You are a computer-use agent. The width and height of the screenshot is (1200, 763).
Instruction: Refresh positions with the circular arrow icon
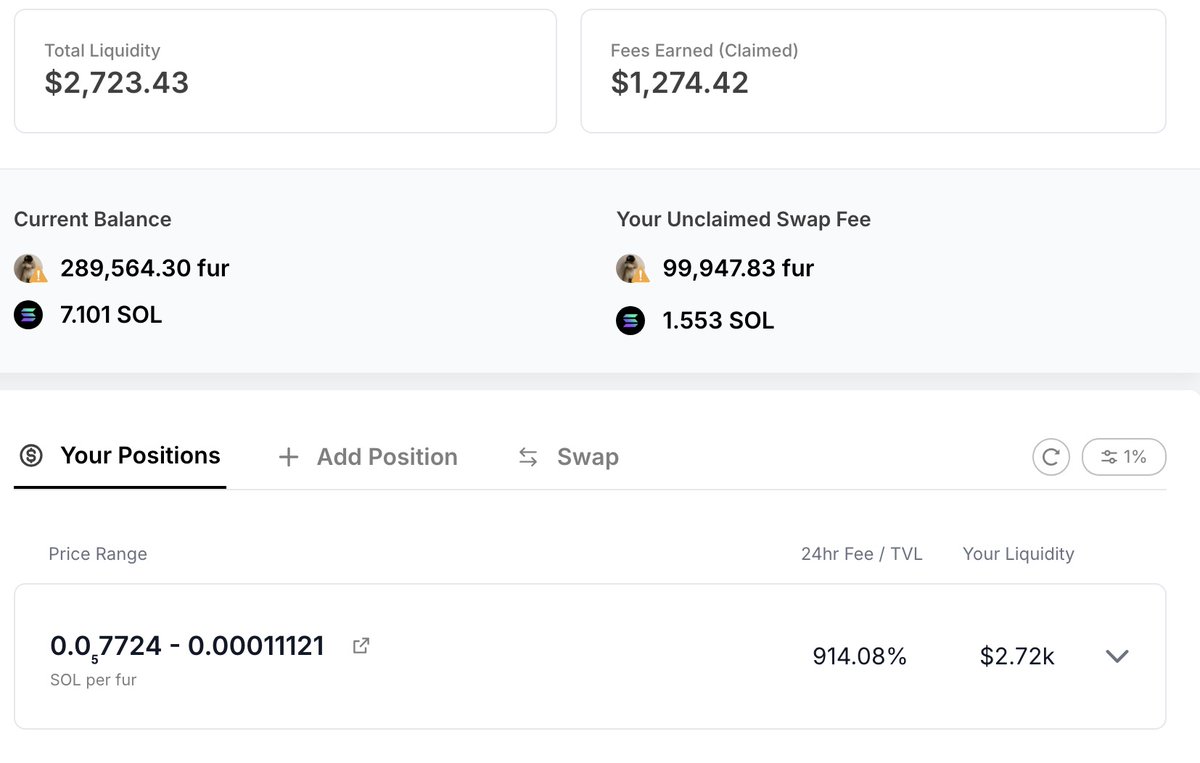click(x=1051, y=457)
